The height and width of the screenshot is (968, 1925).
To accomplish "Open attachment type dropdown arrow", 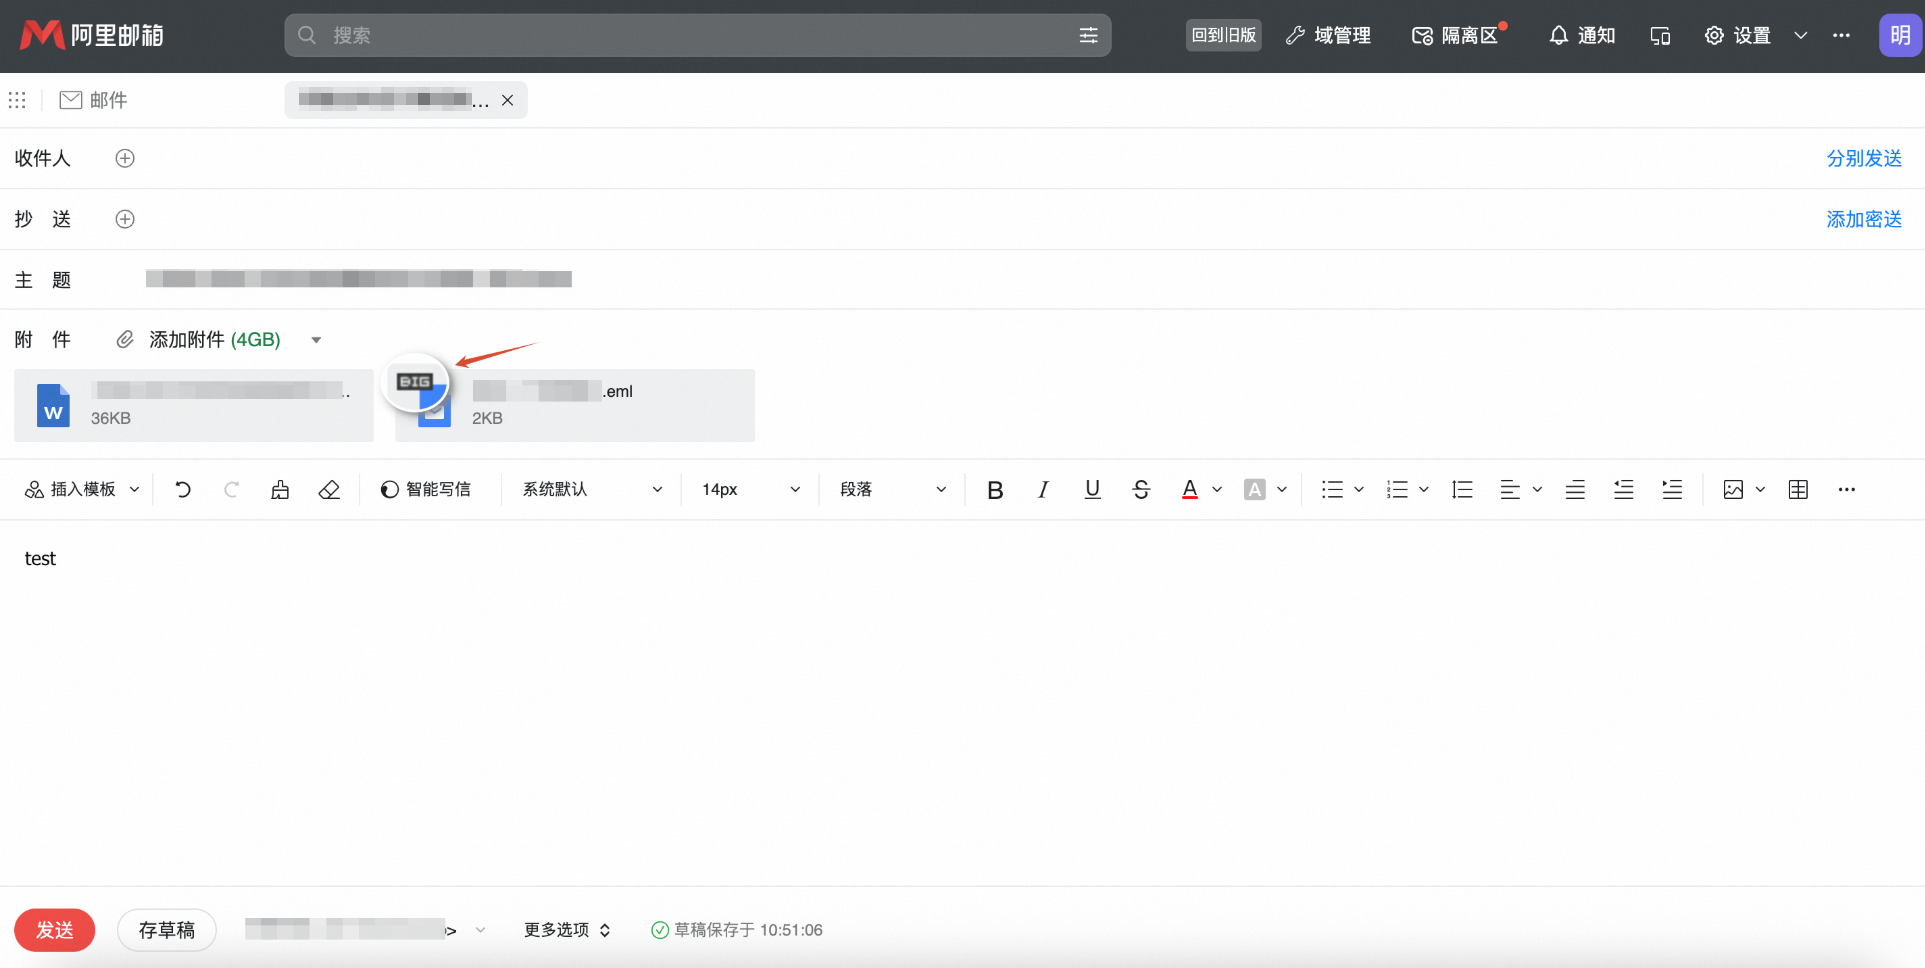I will (316, 340).
